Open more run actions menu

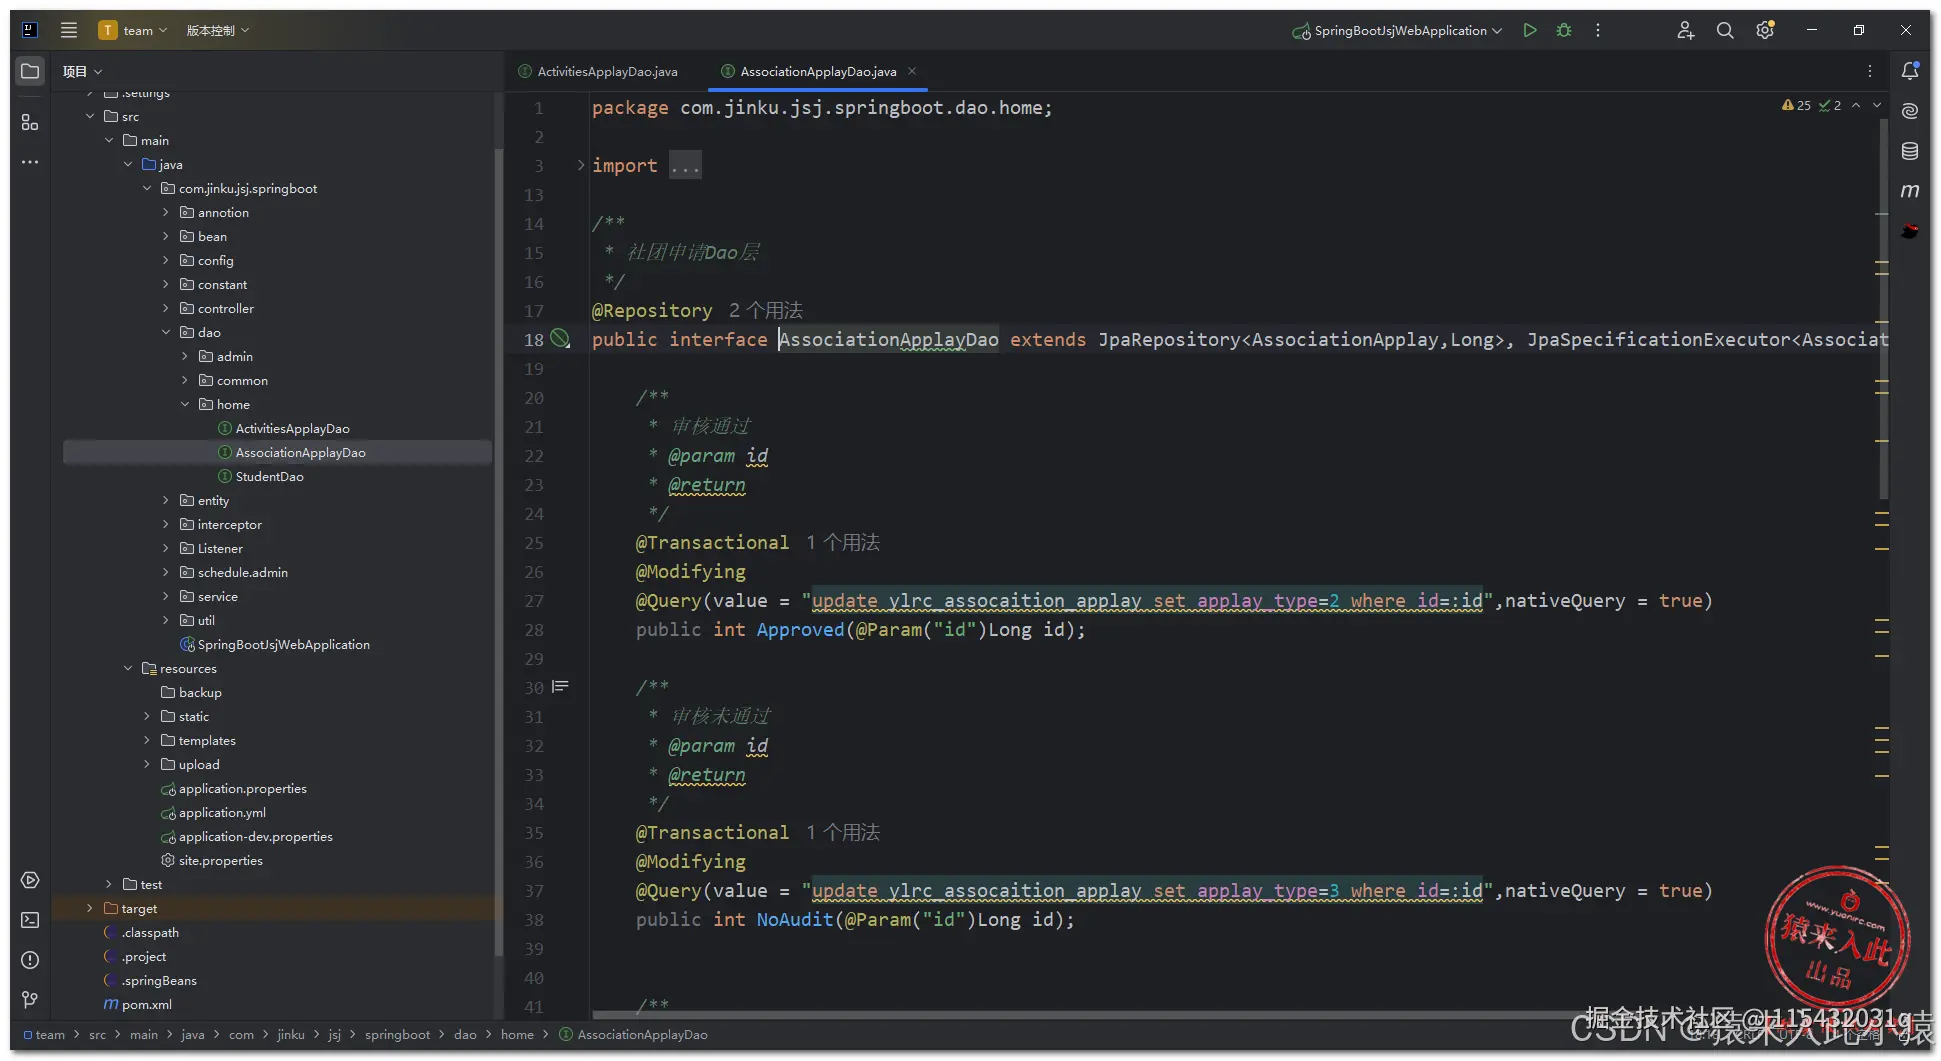(x=1598, y=30)
